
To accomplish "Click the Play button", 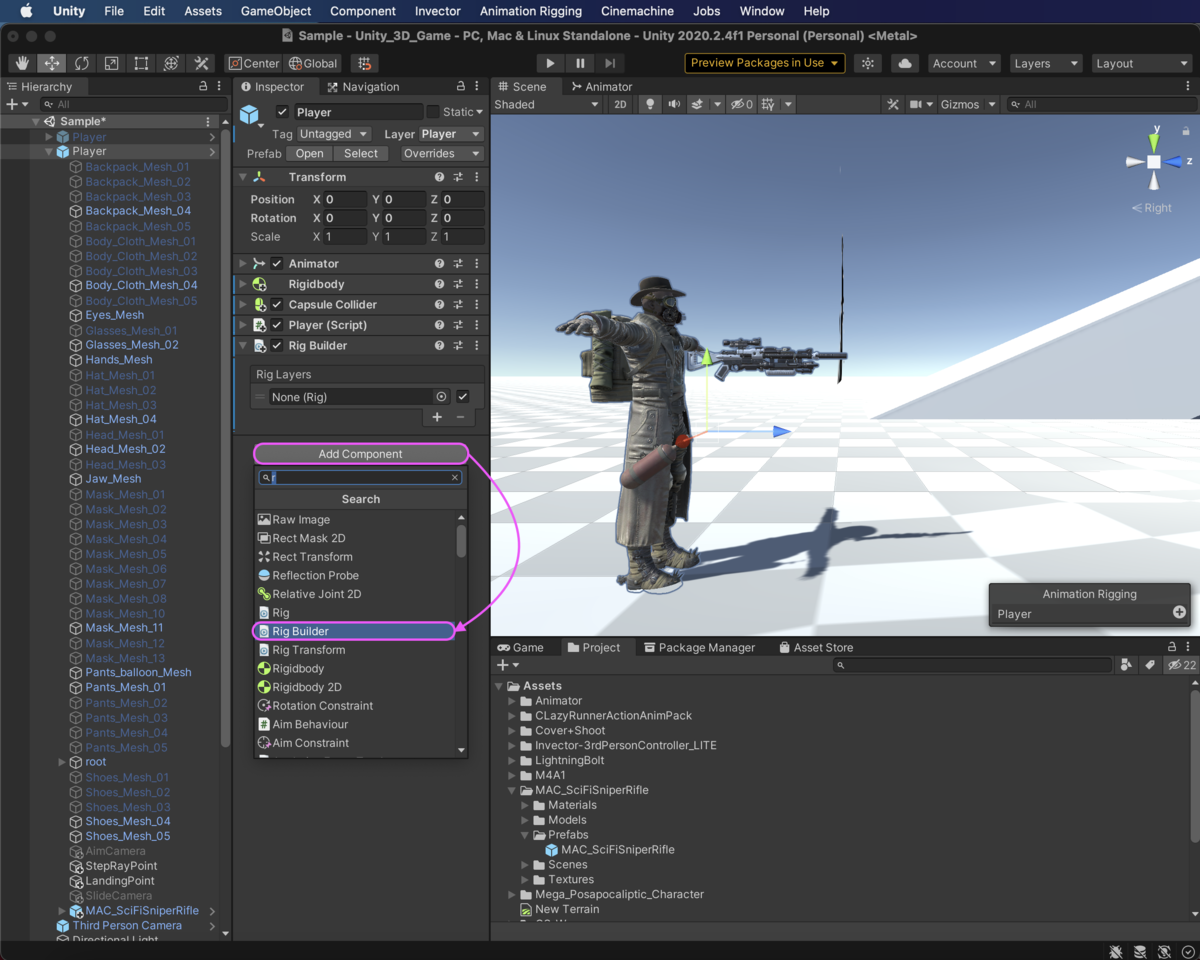I will pos(550,63).
